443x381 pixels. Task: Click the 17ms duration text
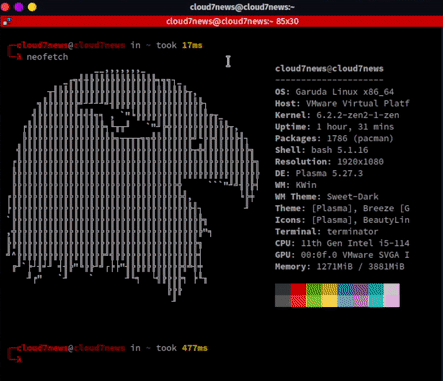[192, 45]
